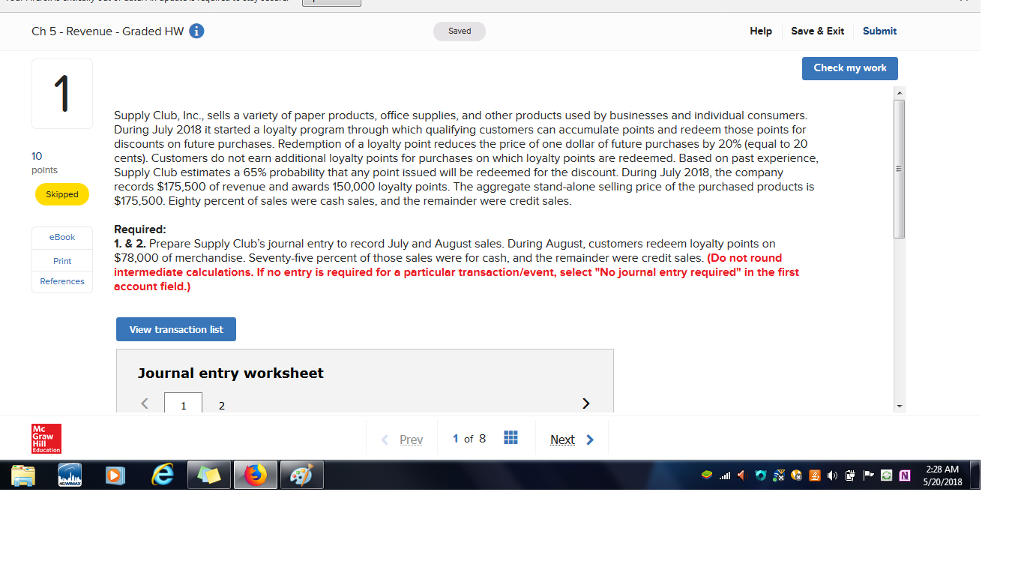This screenshot has height=576, width=1024.
Task: Click View transaction list button
Action: point(176,329)
